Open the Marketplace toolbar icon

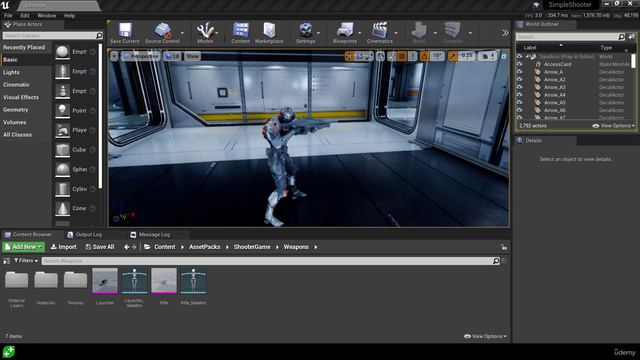pyautogui.click(x=269, y=33)
